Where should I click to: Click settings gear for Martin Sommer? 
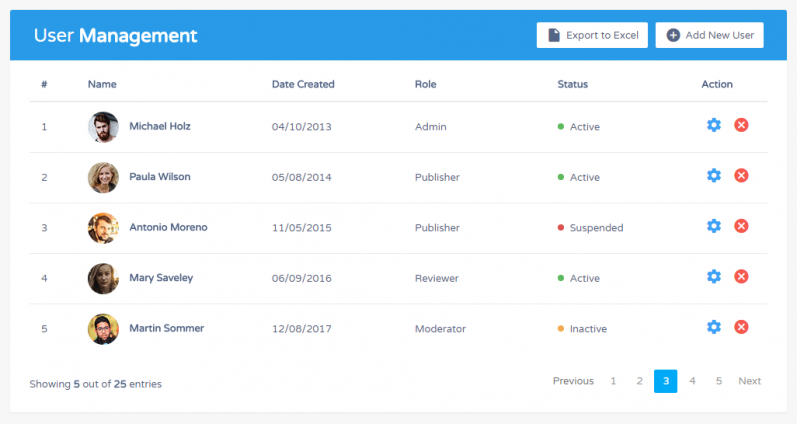click(x=713, y=327)
